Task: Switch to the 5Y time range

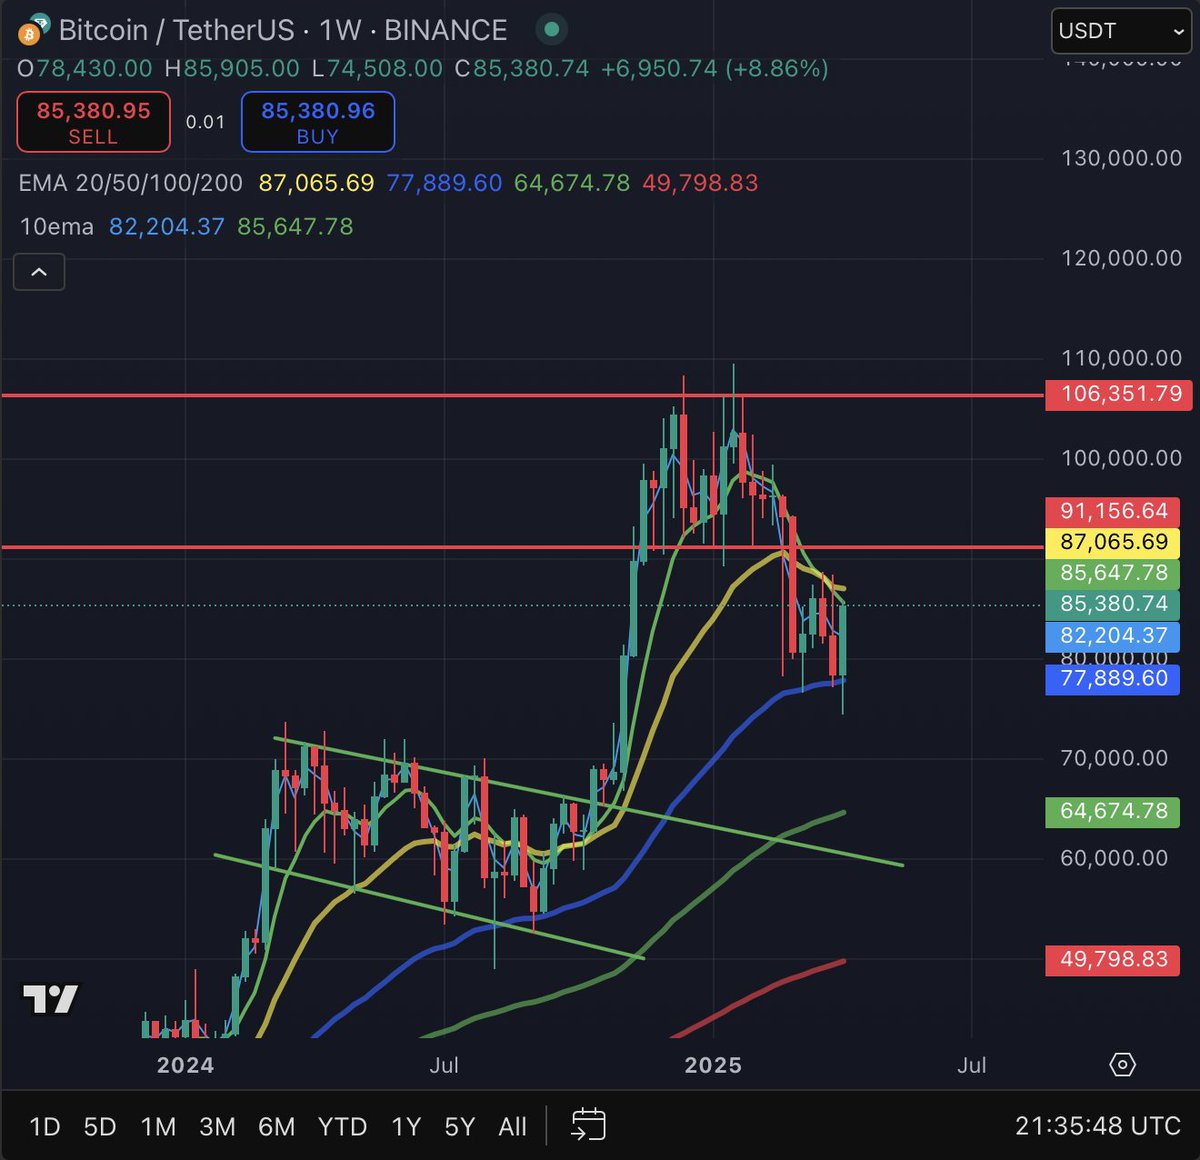Action: [x=460, y=1127]
